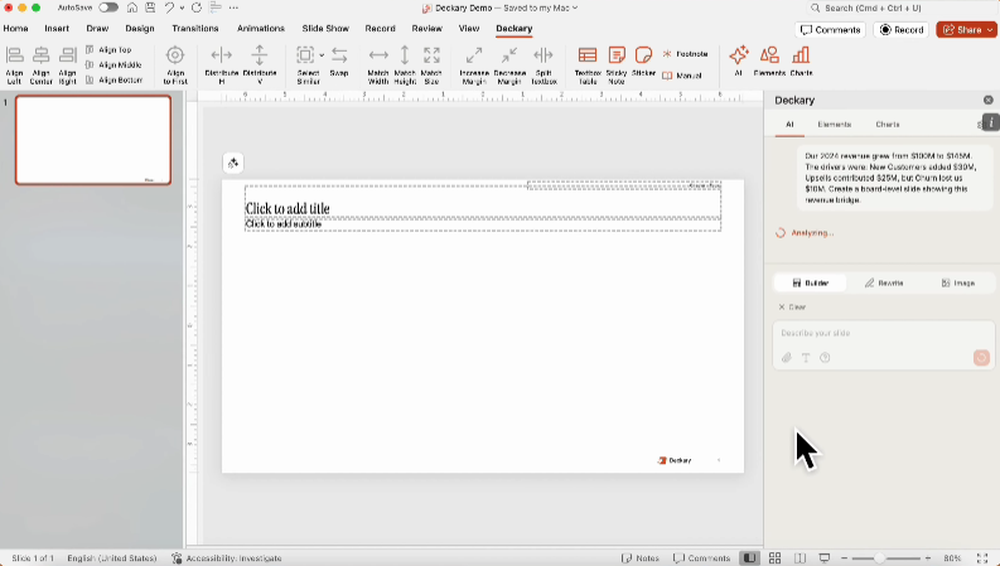Click the Redo icon in title bar
Screen dimensions: 1000x566
coord(196,8)
